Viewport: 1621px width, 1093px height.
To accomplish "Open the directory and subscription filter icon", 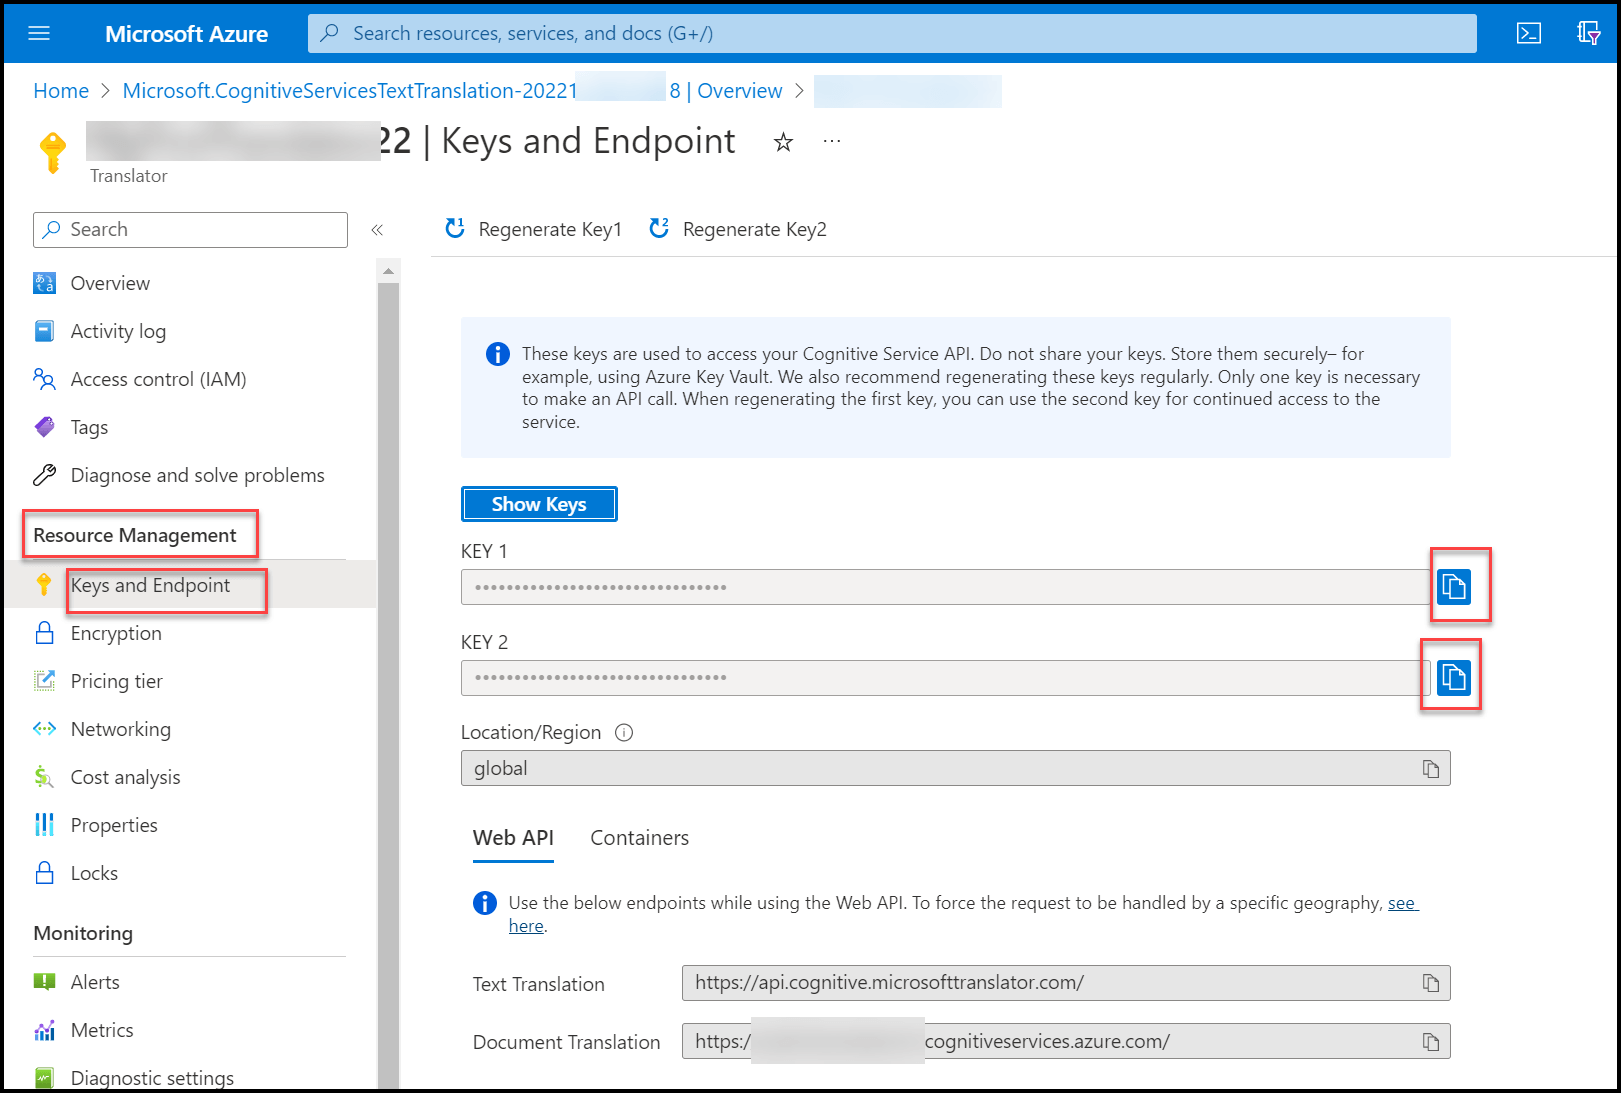I will click(1588, 33).
